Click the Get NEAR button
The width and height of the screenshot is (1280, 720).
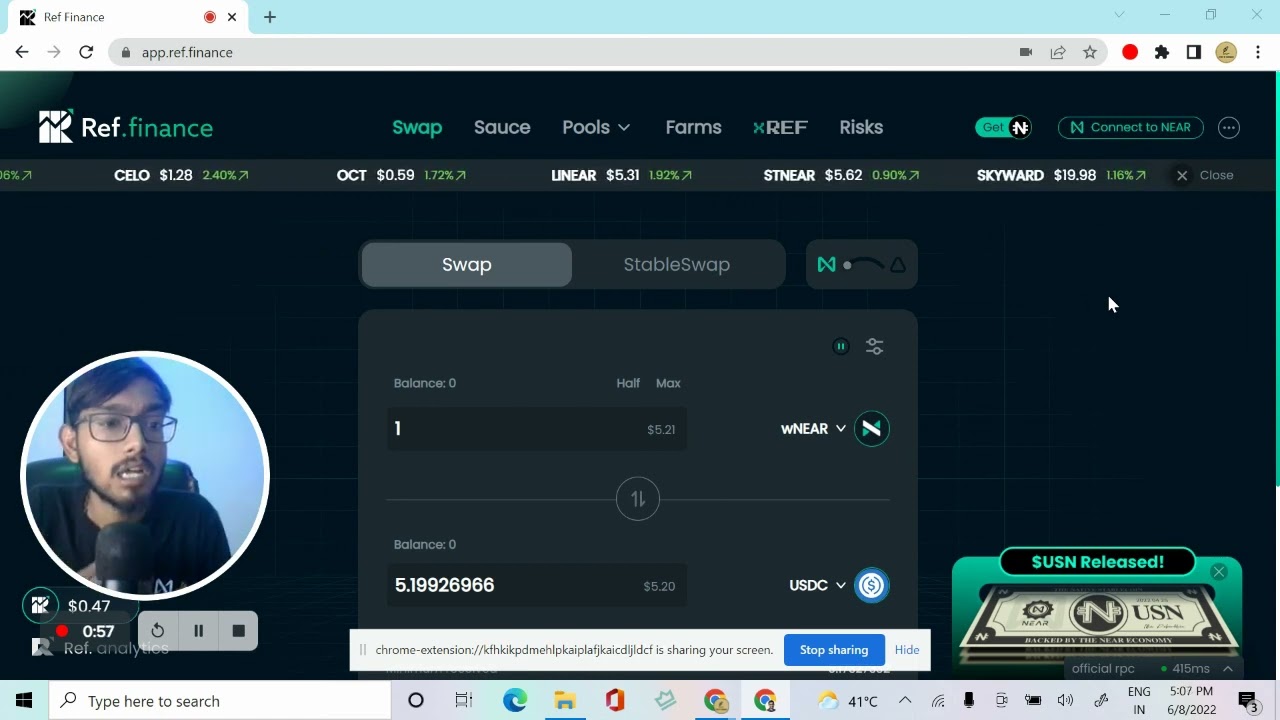point(1004,127)
